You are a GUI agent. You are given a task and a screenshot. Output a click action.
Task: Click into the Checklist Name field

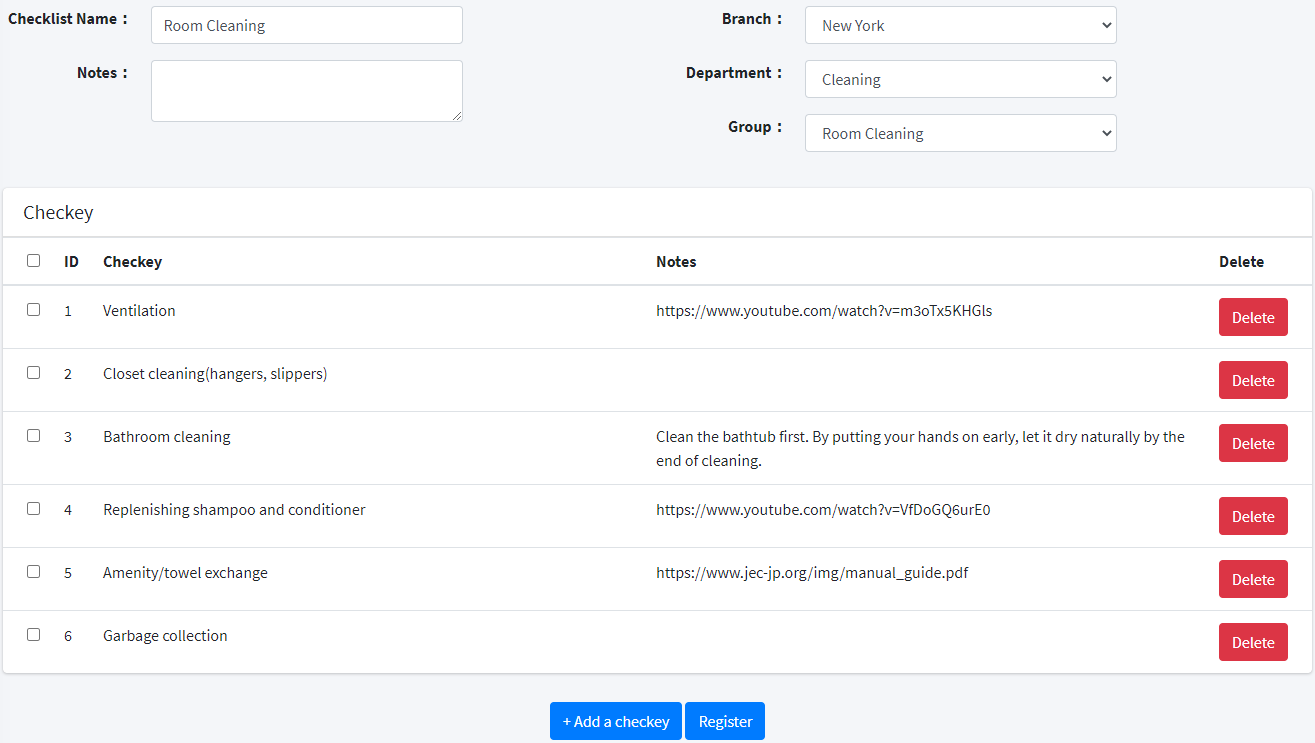pyautogui.click(x=306, y=26)
